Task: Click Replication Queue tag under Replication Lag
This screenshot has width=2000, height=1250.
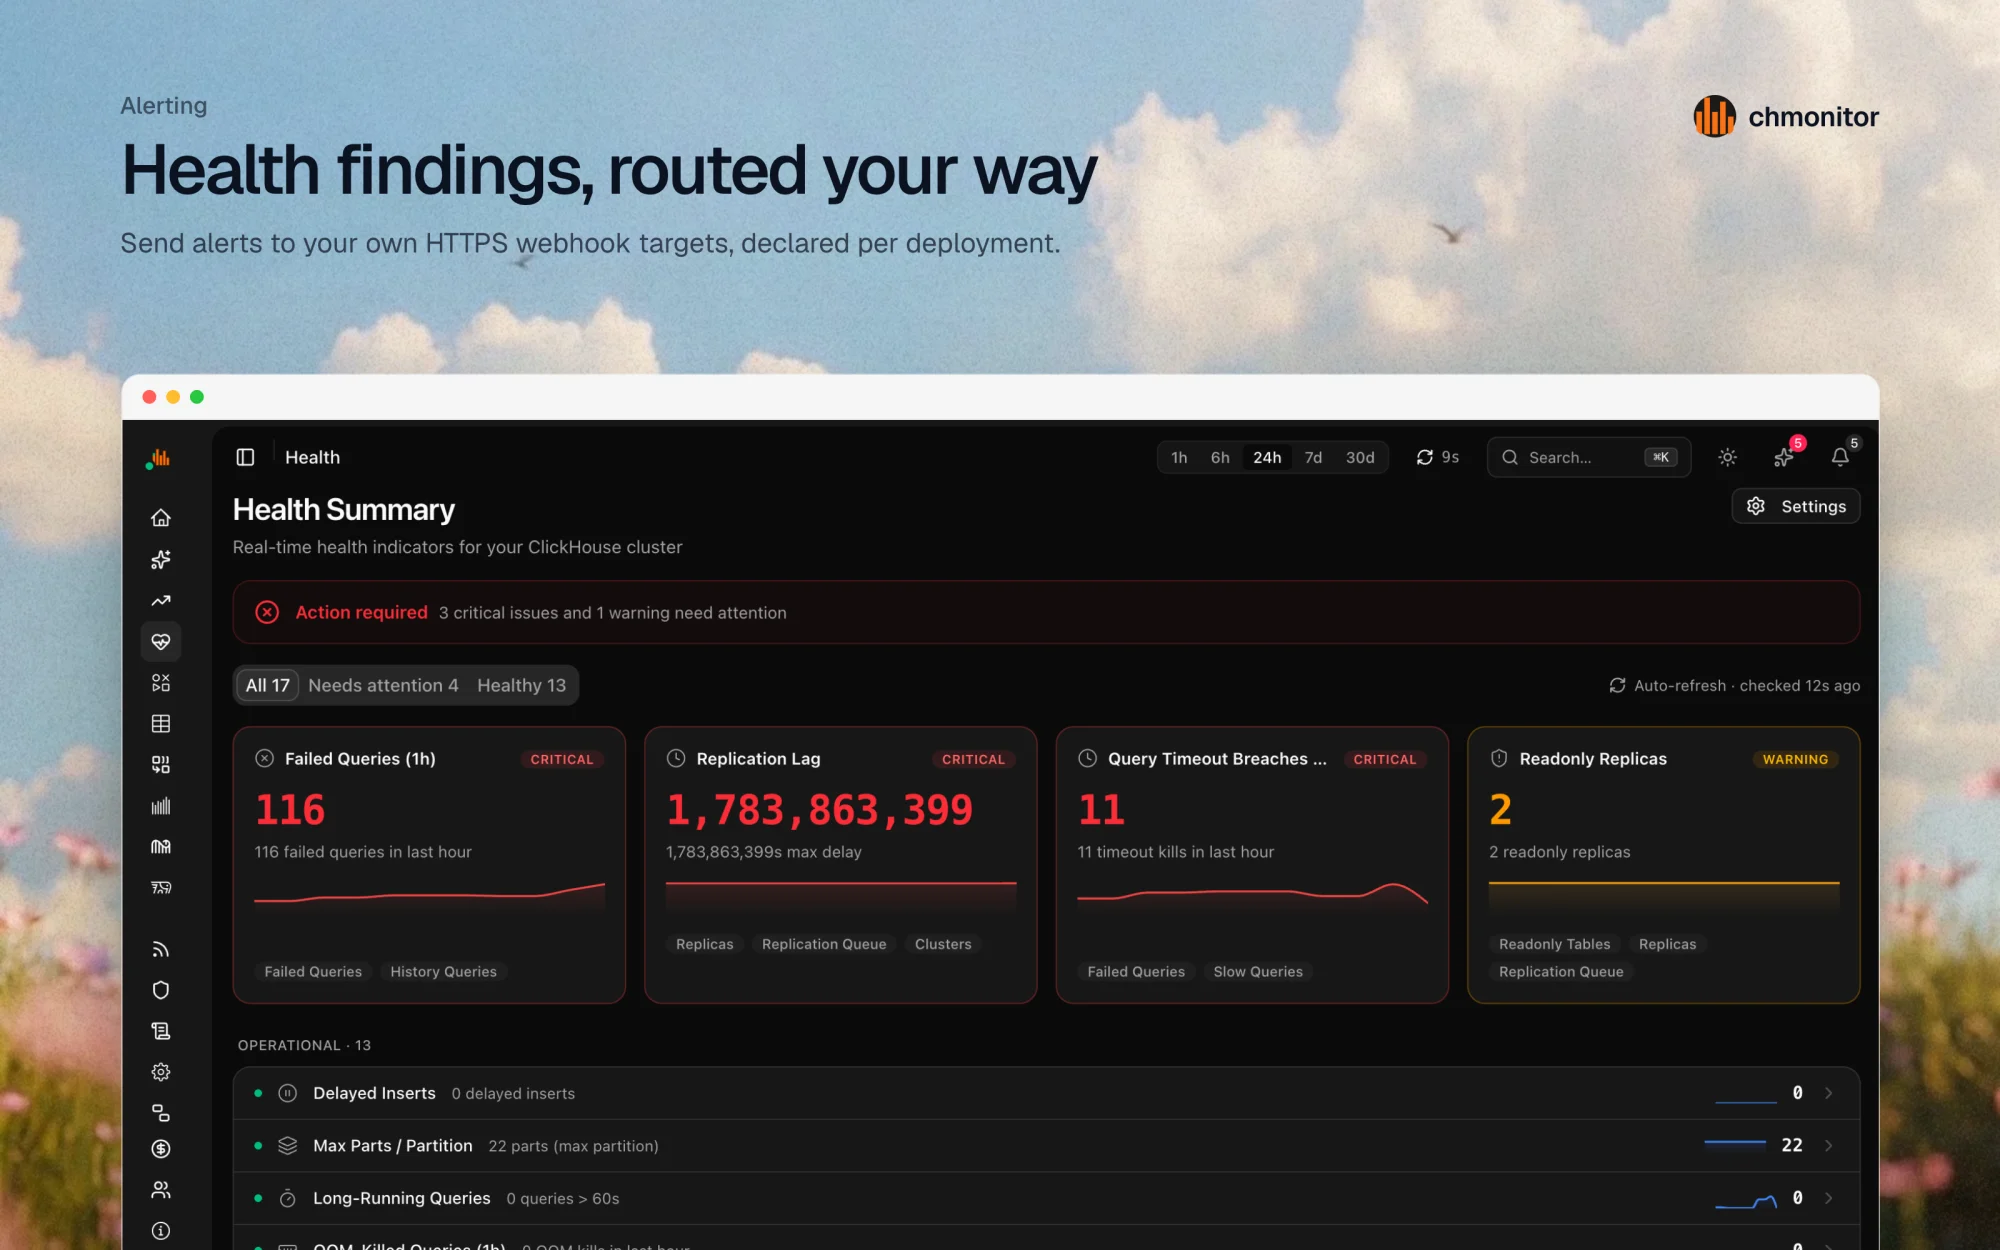Action: pos(824,944)
